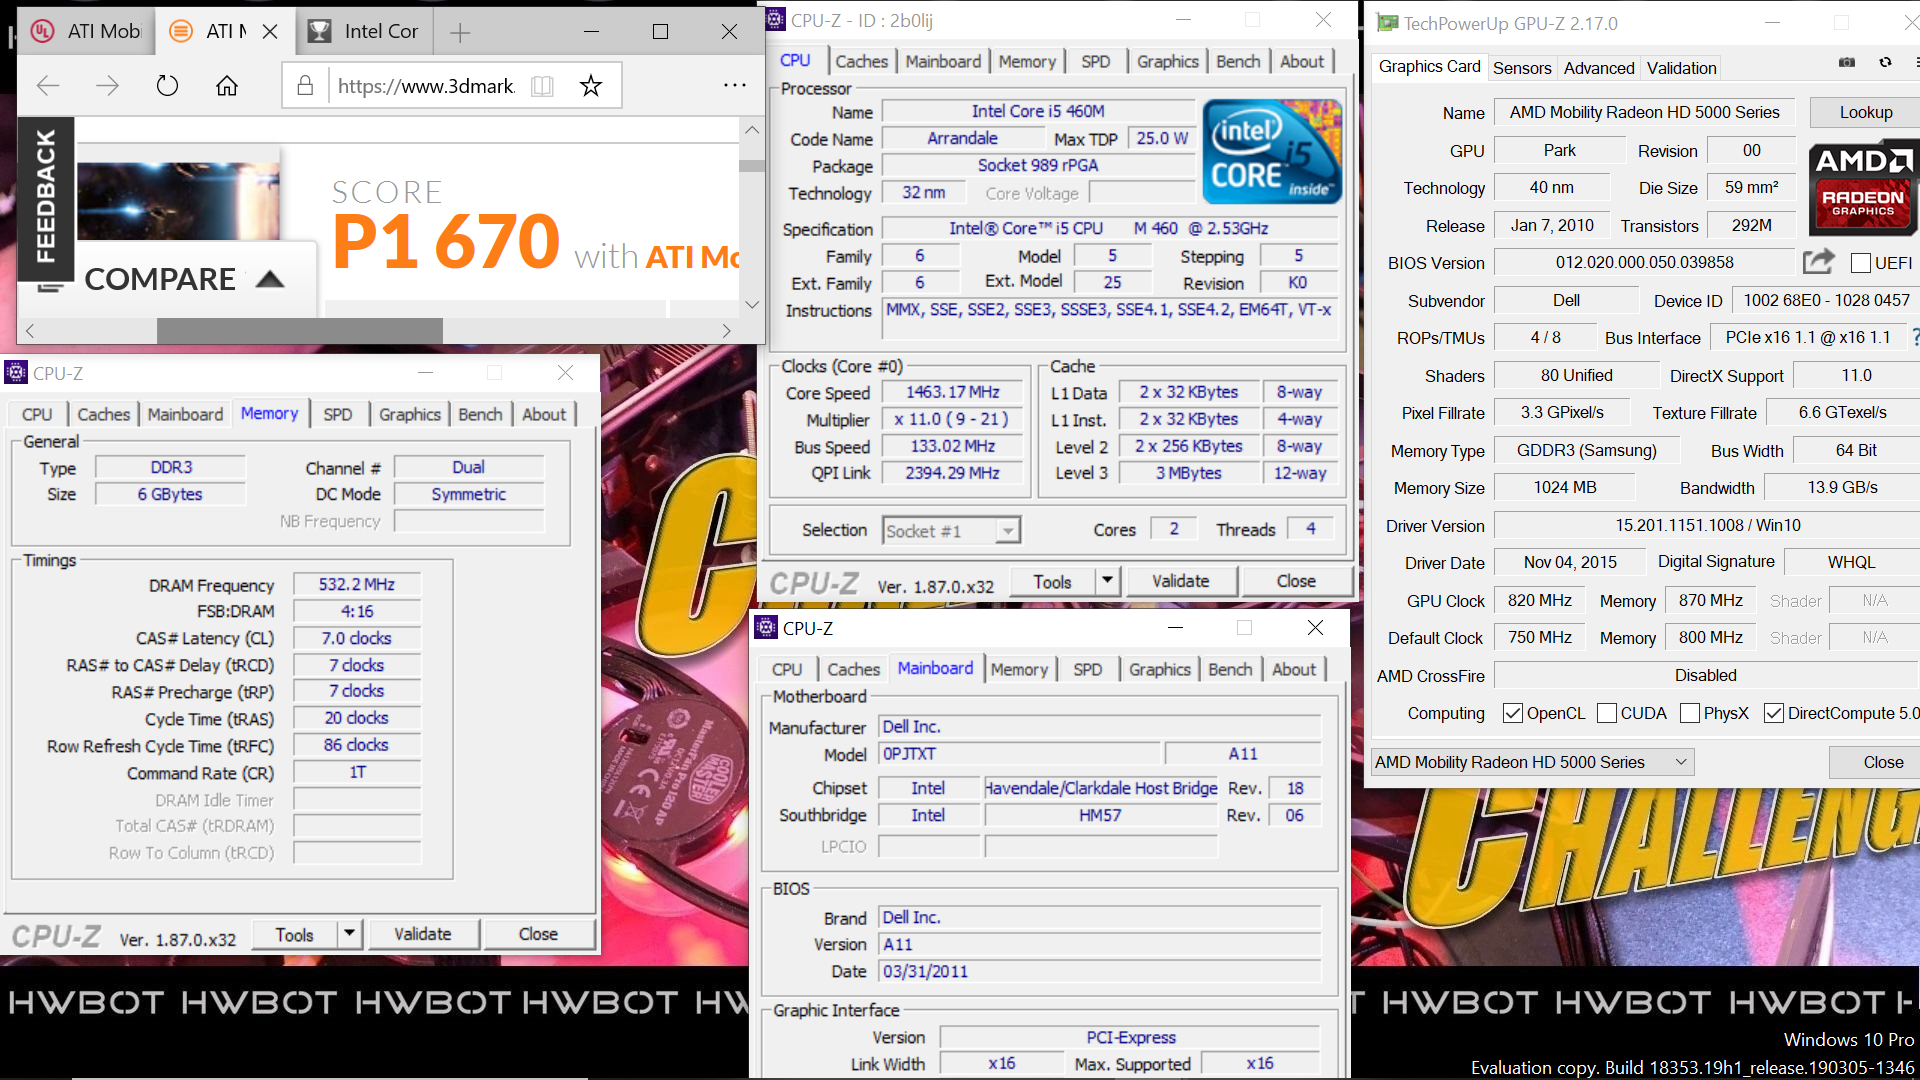The width and height of the screenshot is (1920, 1080).
Task: Click Validate in the CPU-Z CPU window
Action: [x=1181, y=581]
